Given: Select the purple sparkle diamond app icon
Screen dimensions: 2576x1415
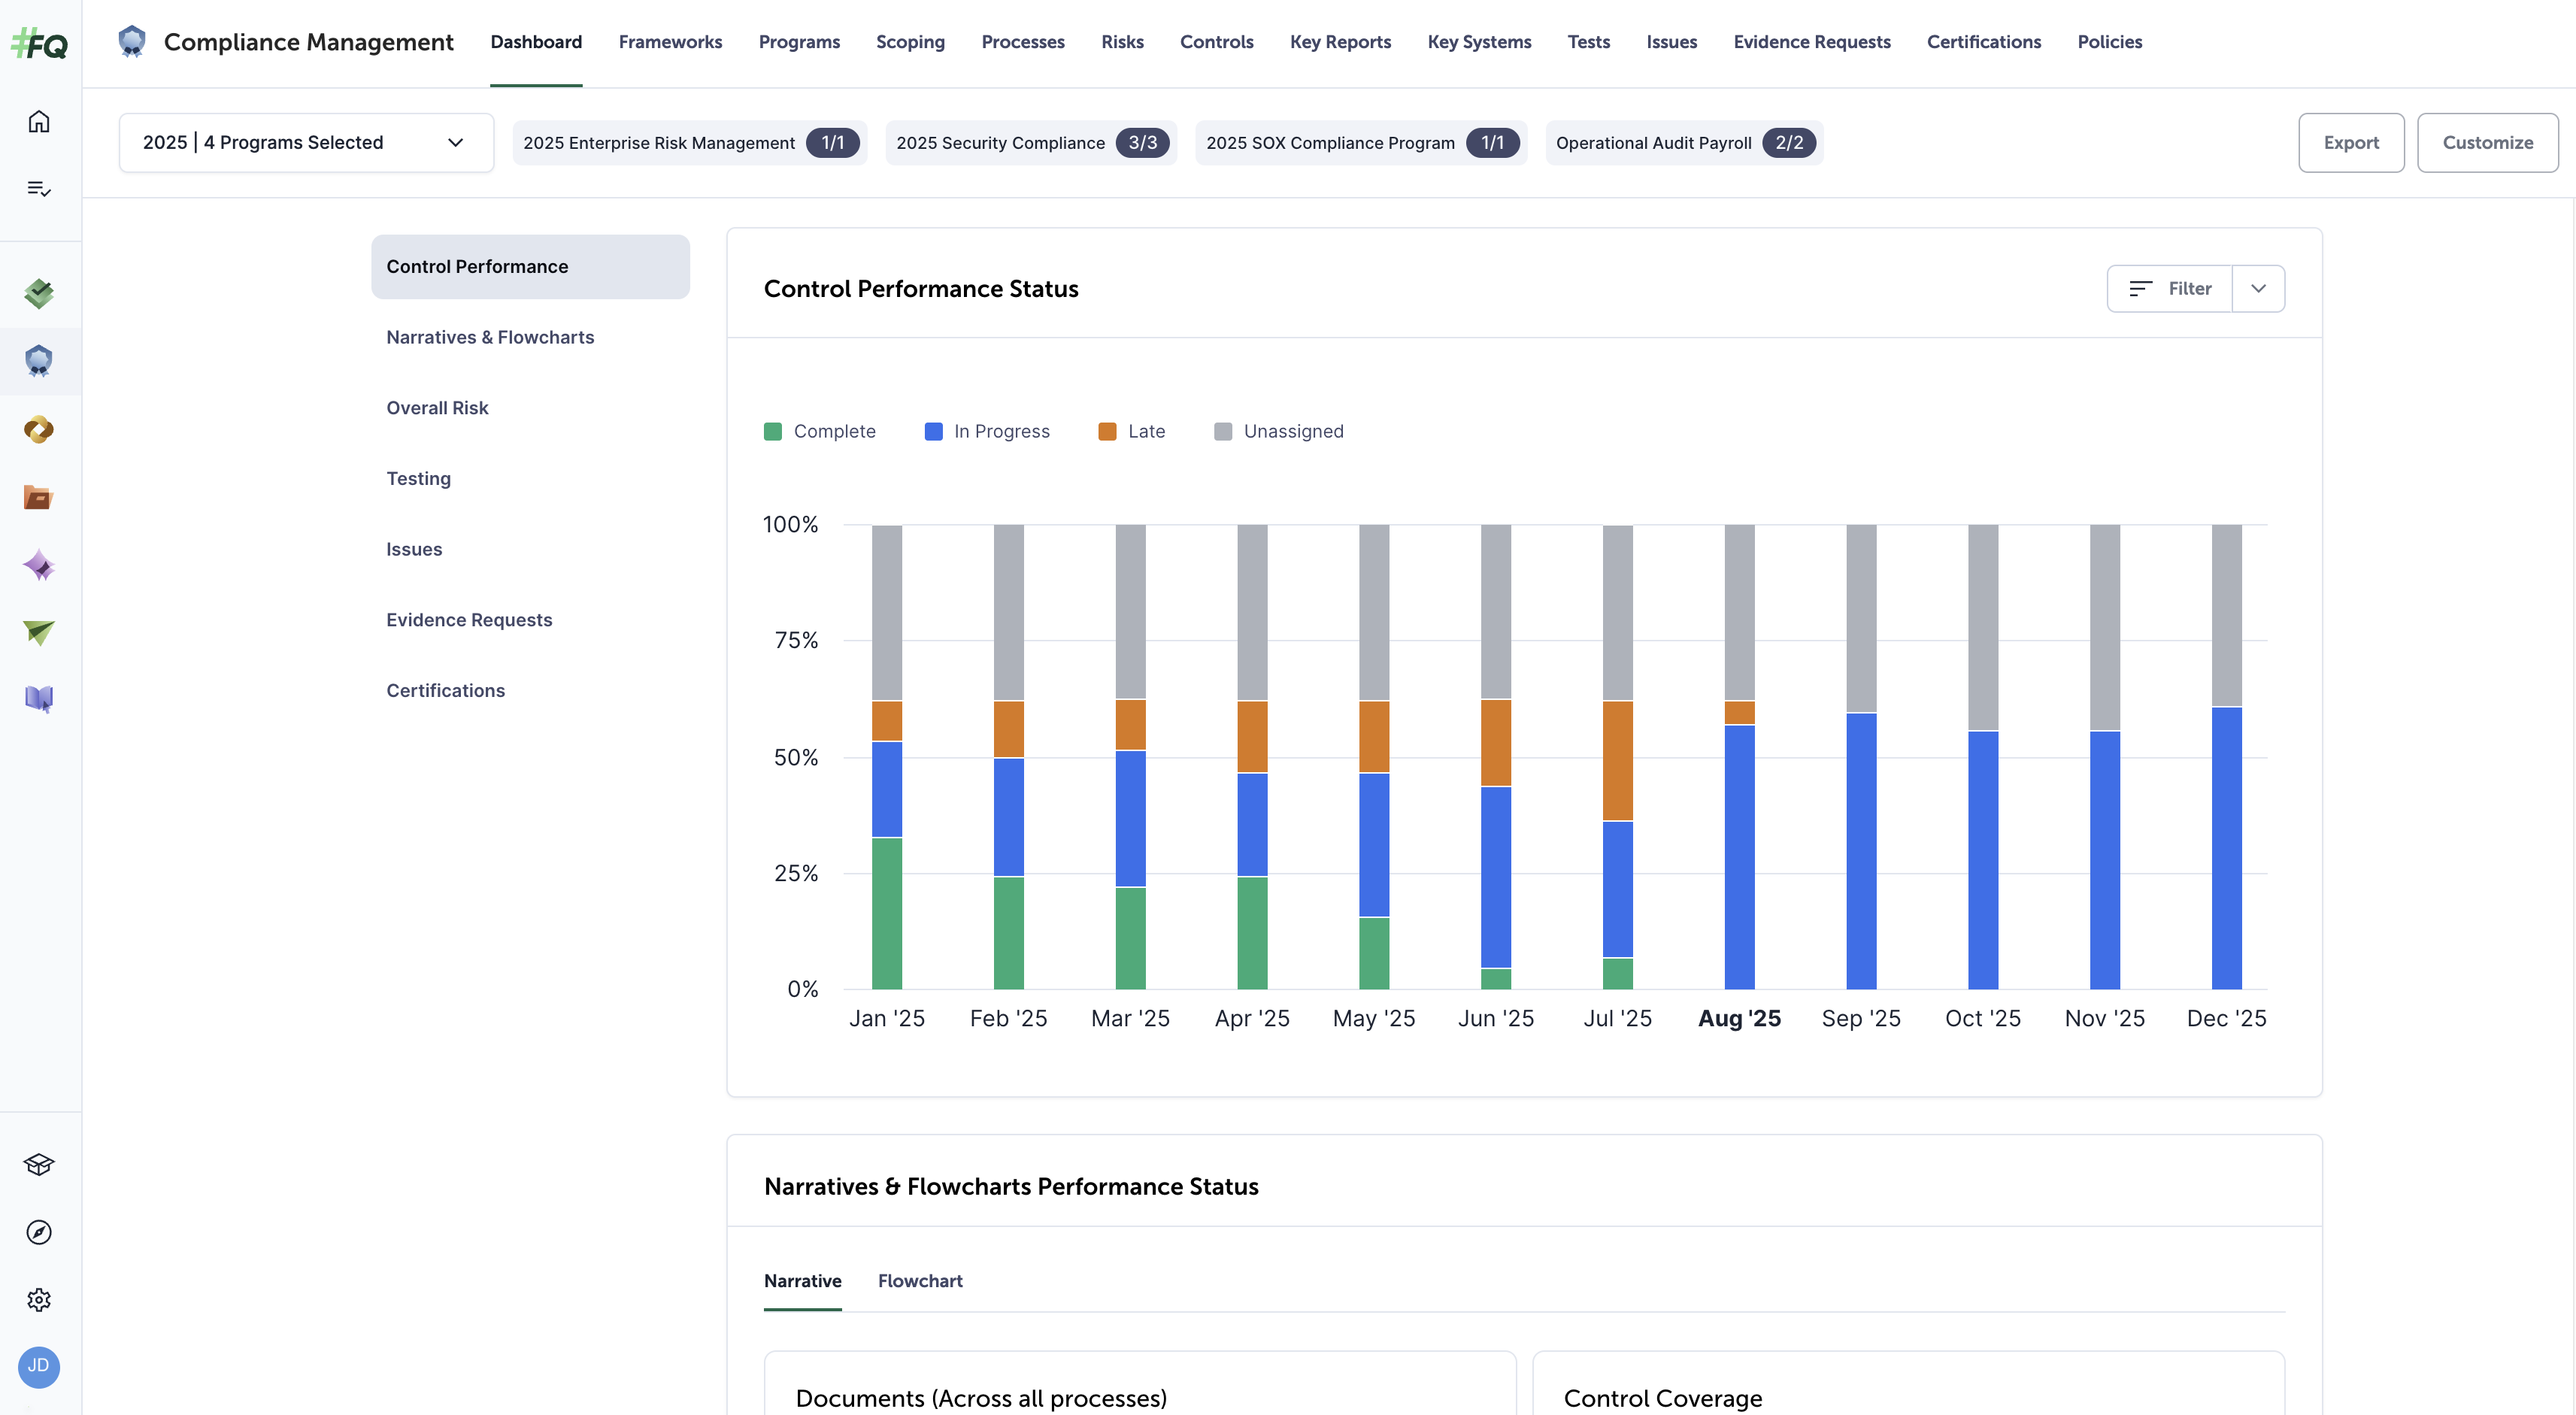Looking at the screenshot, I should point(38,565).
